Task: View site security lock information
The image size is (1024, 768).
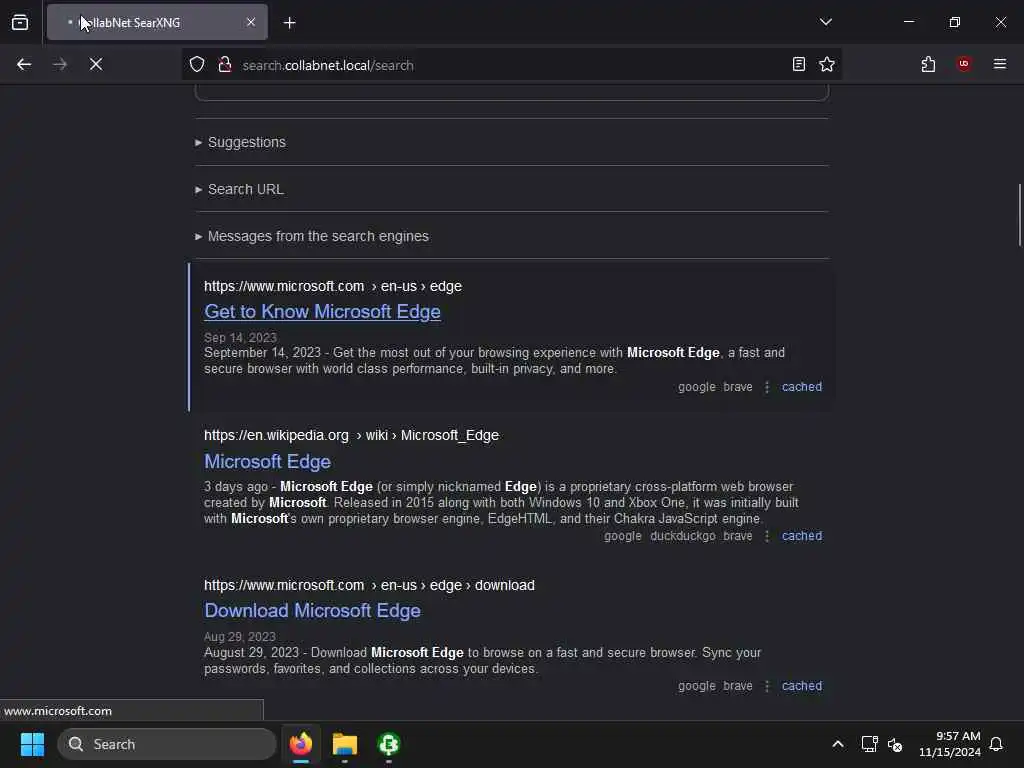Action: (x=225, y=65)
